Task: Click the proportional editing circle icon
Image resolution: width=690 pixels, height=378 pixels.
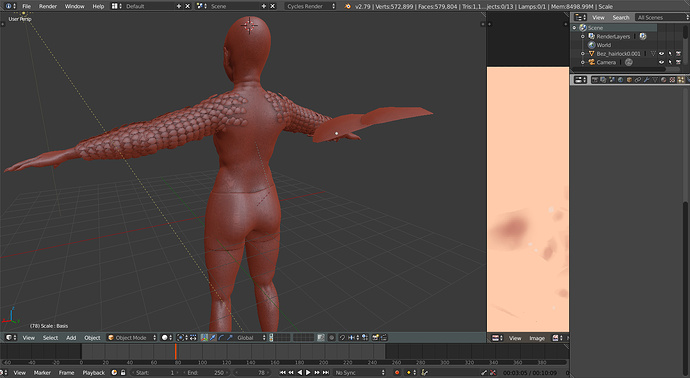Action: pos(331,338)
